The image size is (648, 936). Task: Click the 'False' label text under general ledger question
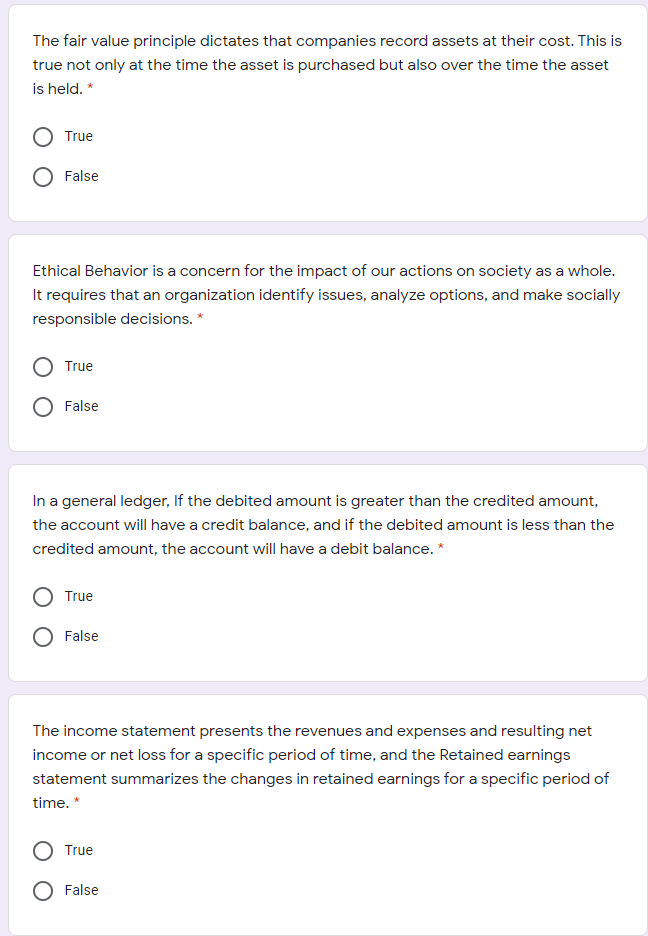(82, 636)
